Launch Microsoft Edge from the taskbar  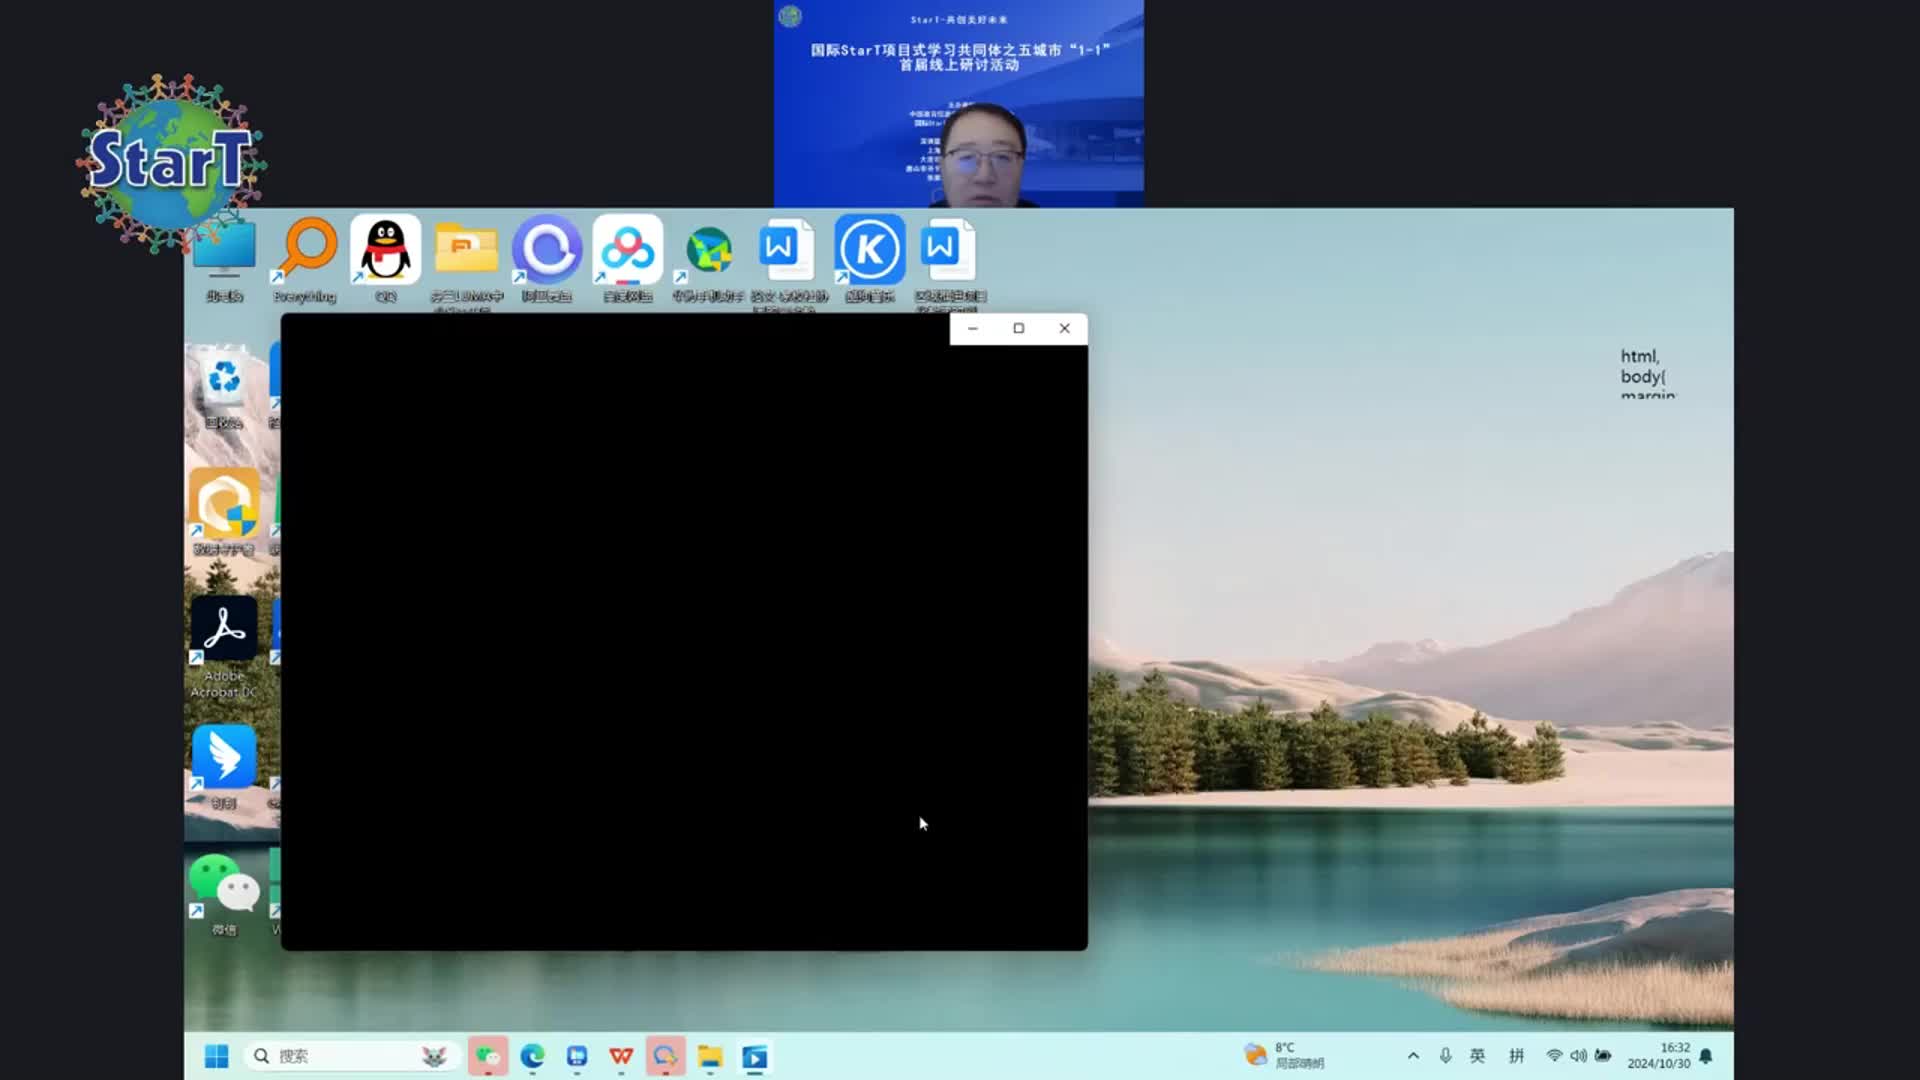coord(532,1056)
